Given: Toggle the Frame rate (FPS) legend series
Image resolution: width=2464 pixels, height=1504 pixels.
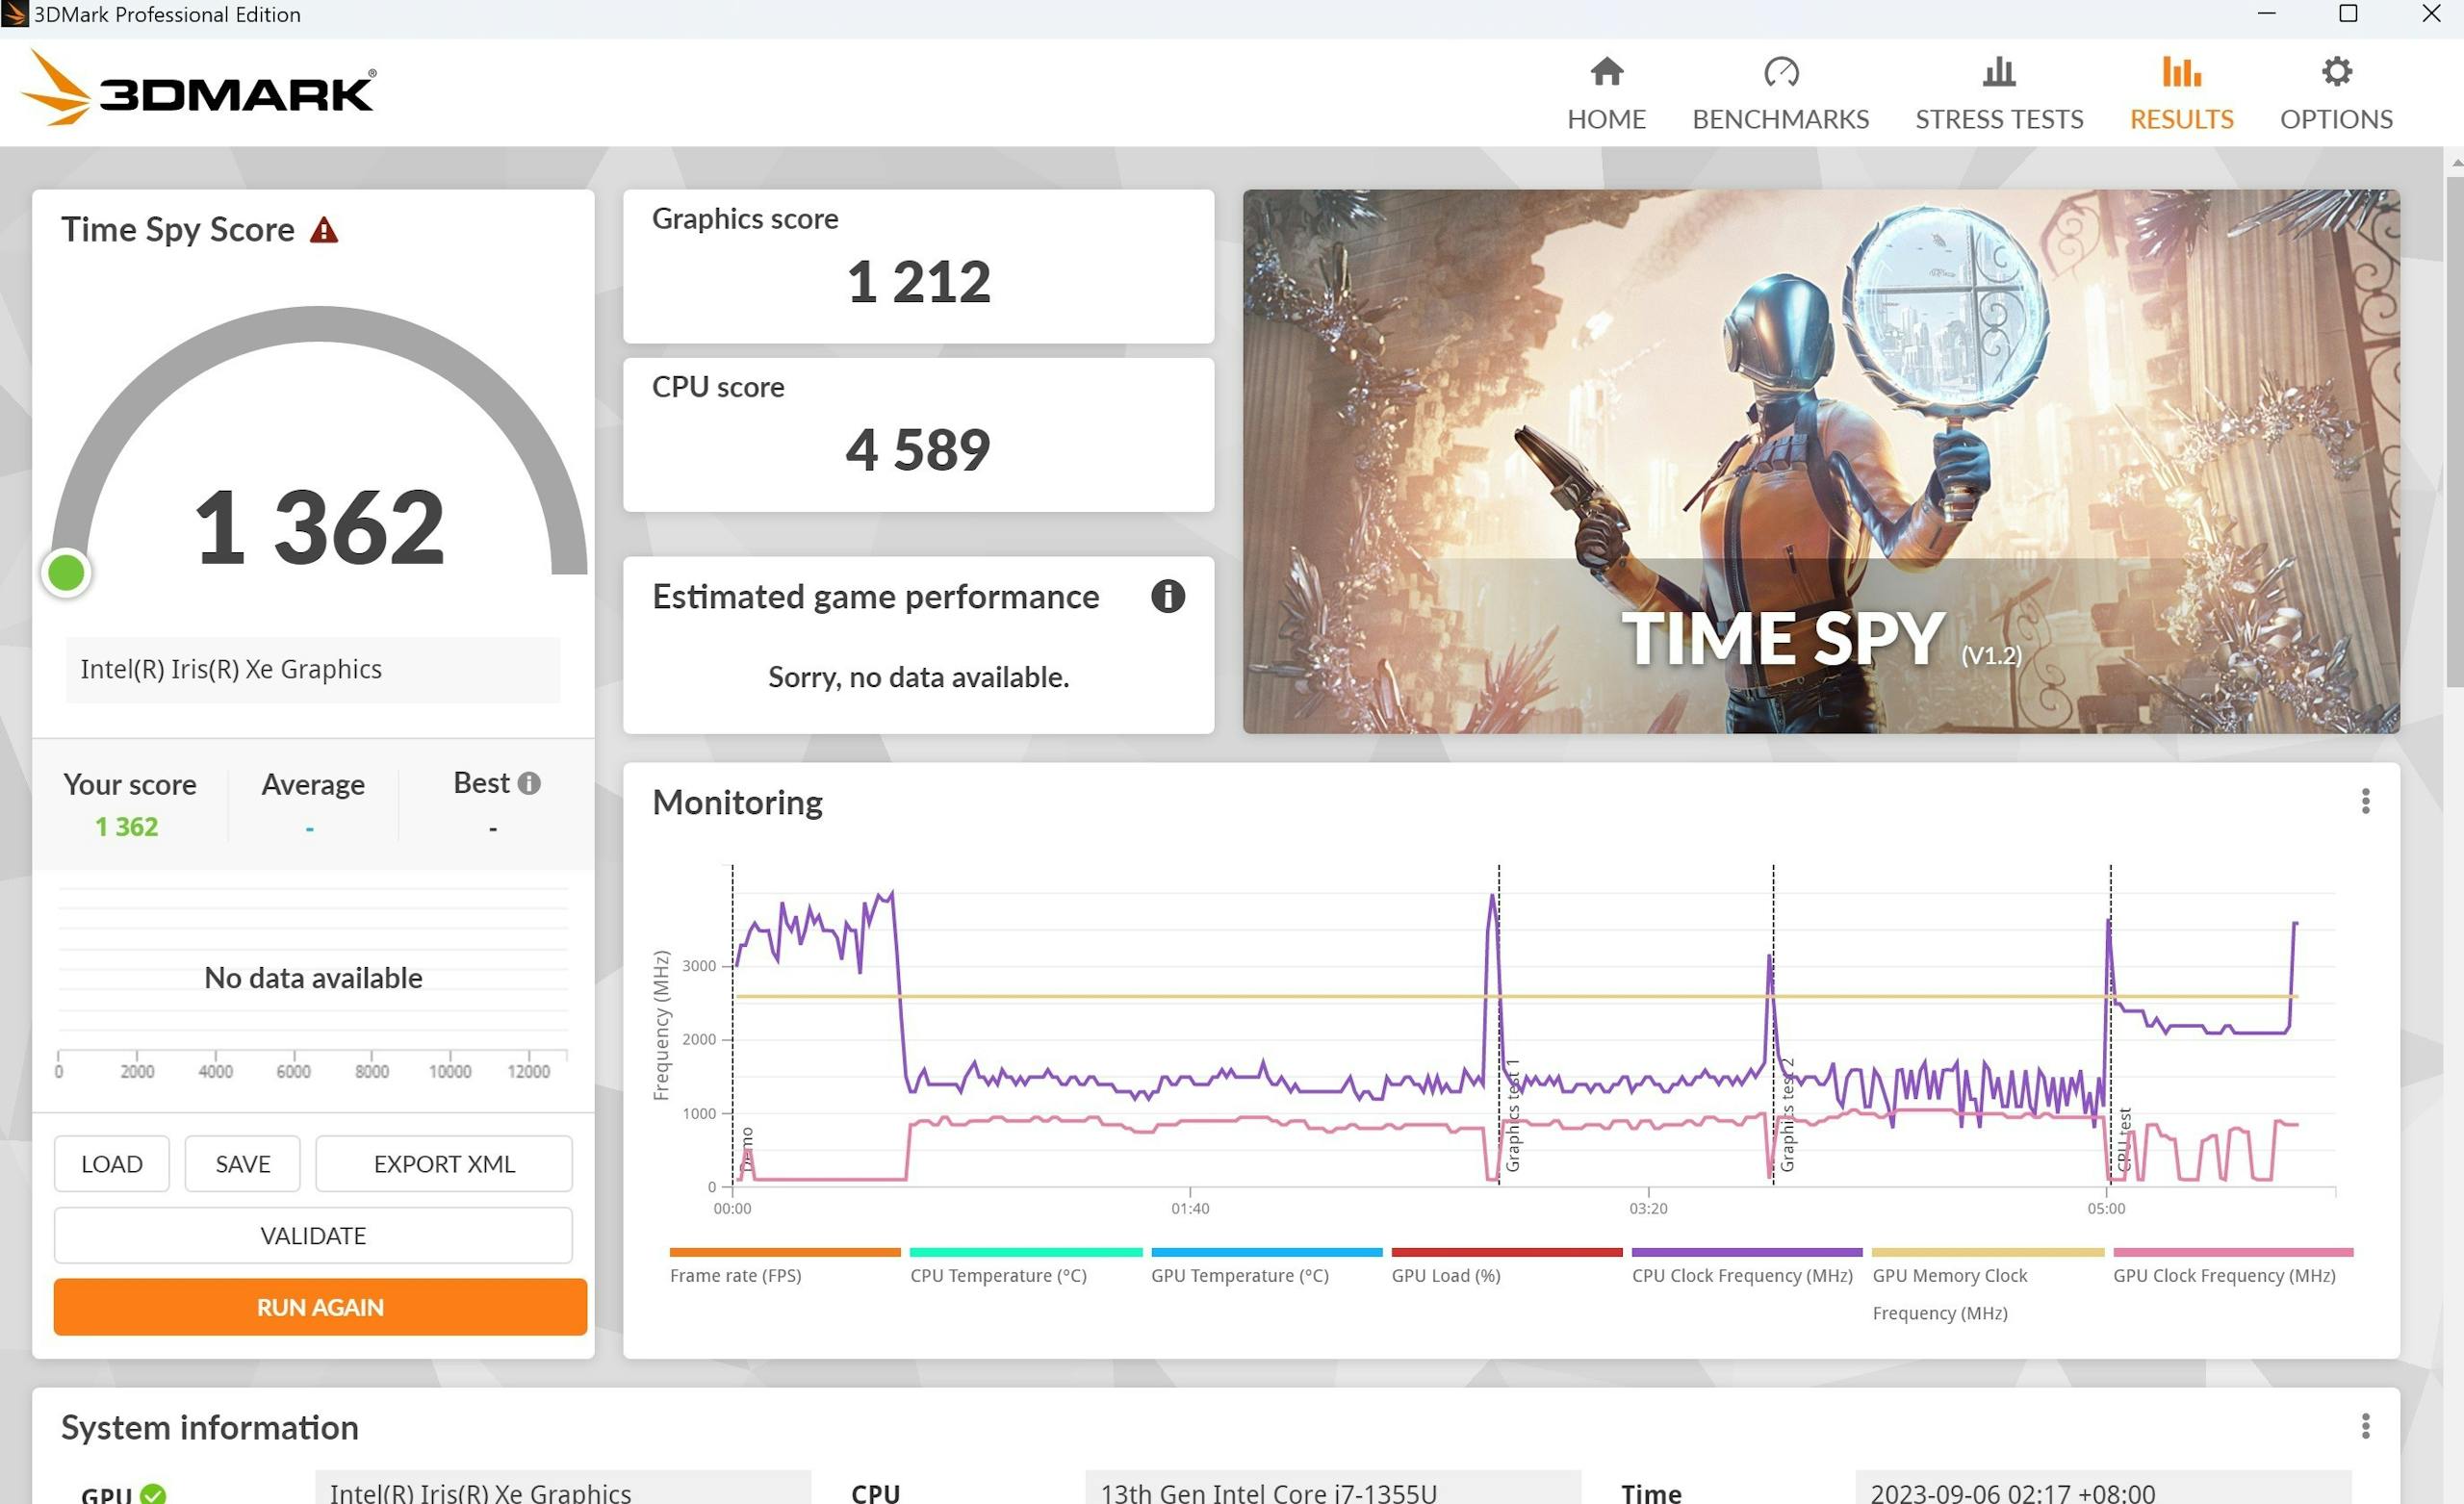Looking at the screenshot, I should coord(736,1275).
